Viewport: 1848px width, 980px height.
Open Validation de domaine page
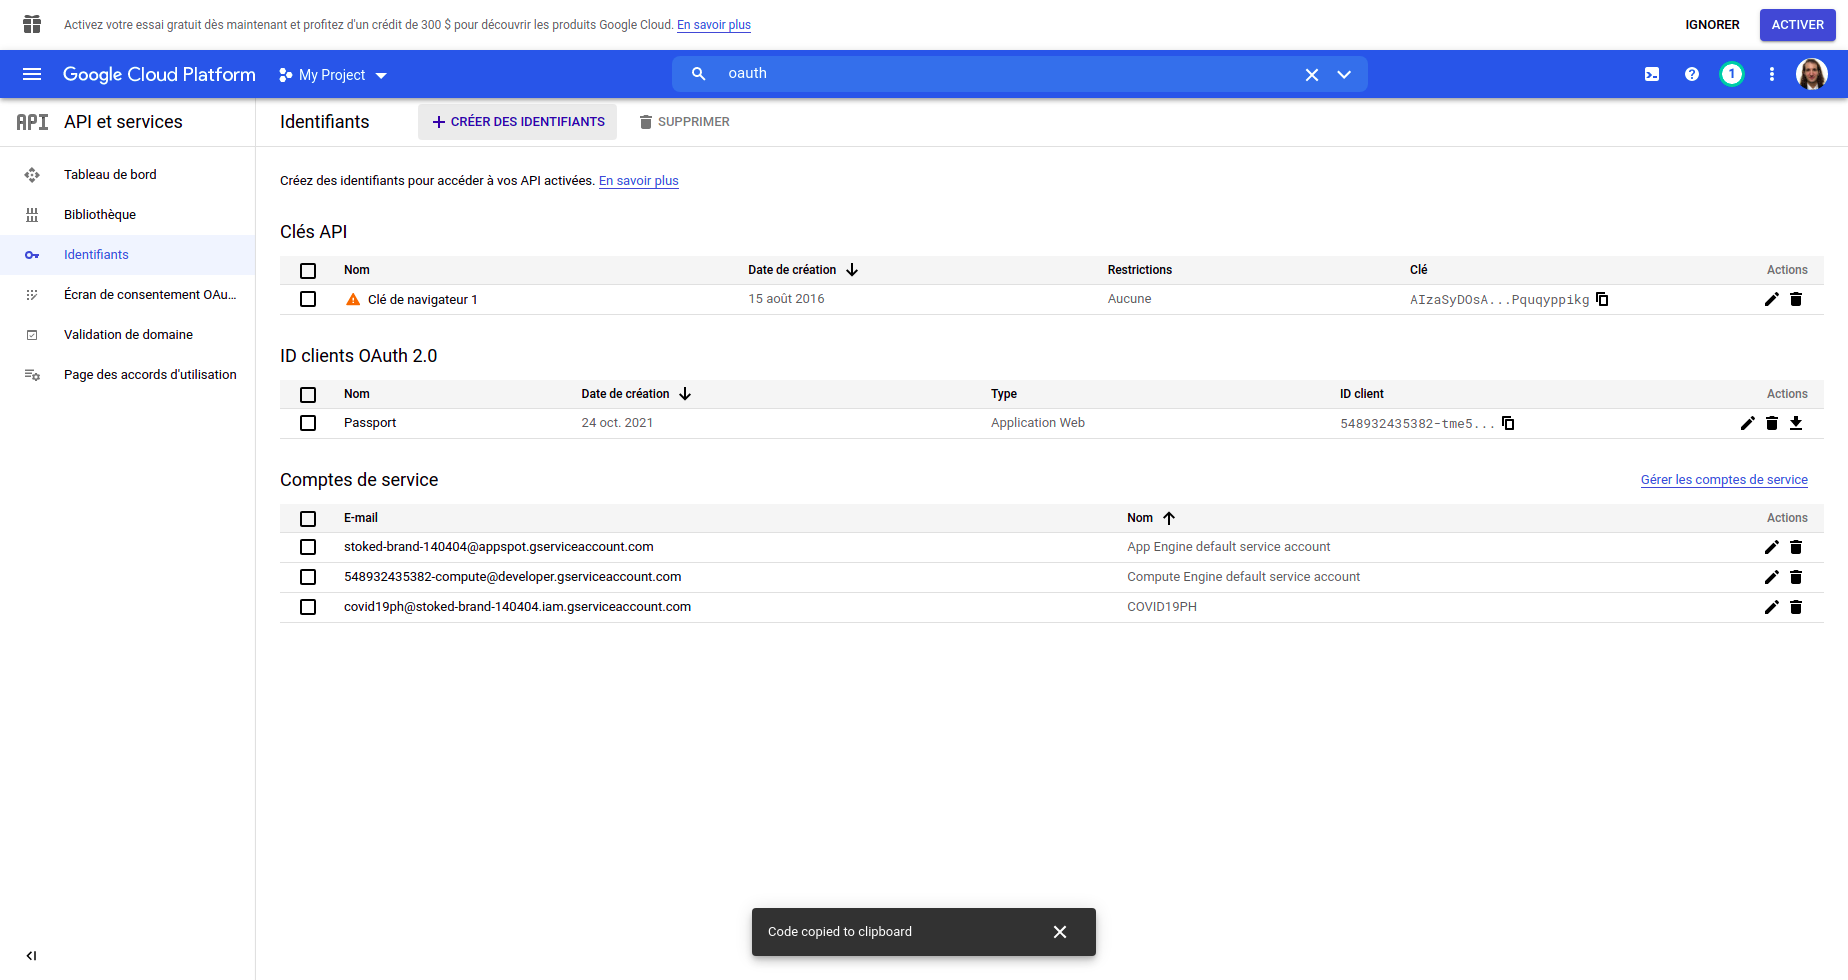point(127,334)
